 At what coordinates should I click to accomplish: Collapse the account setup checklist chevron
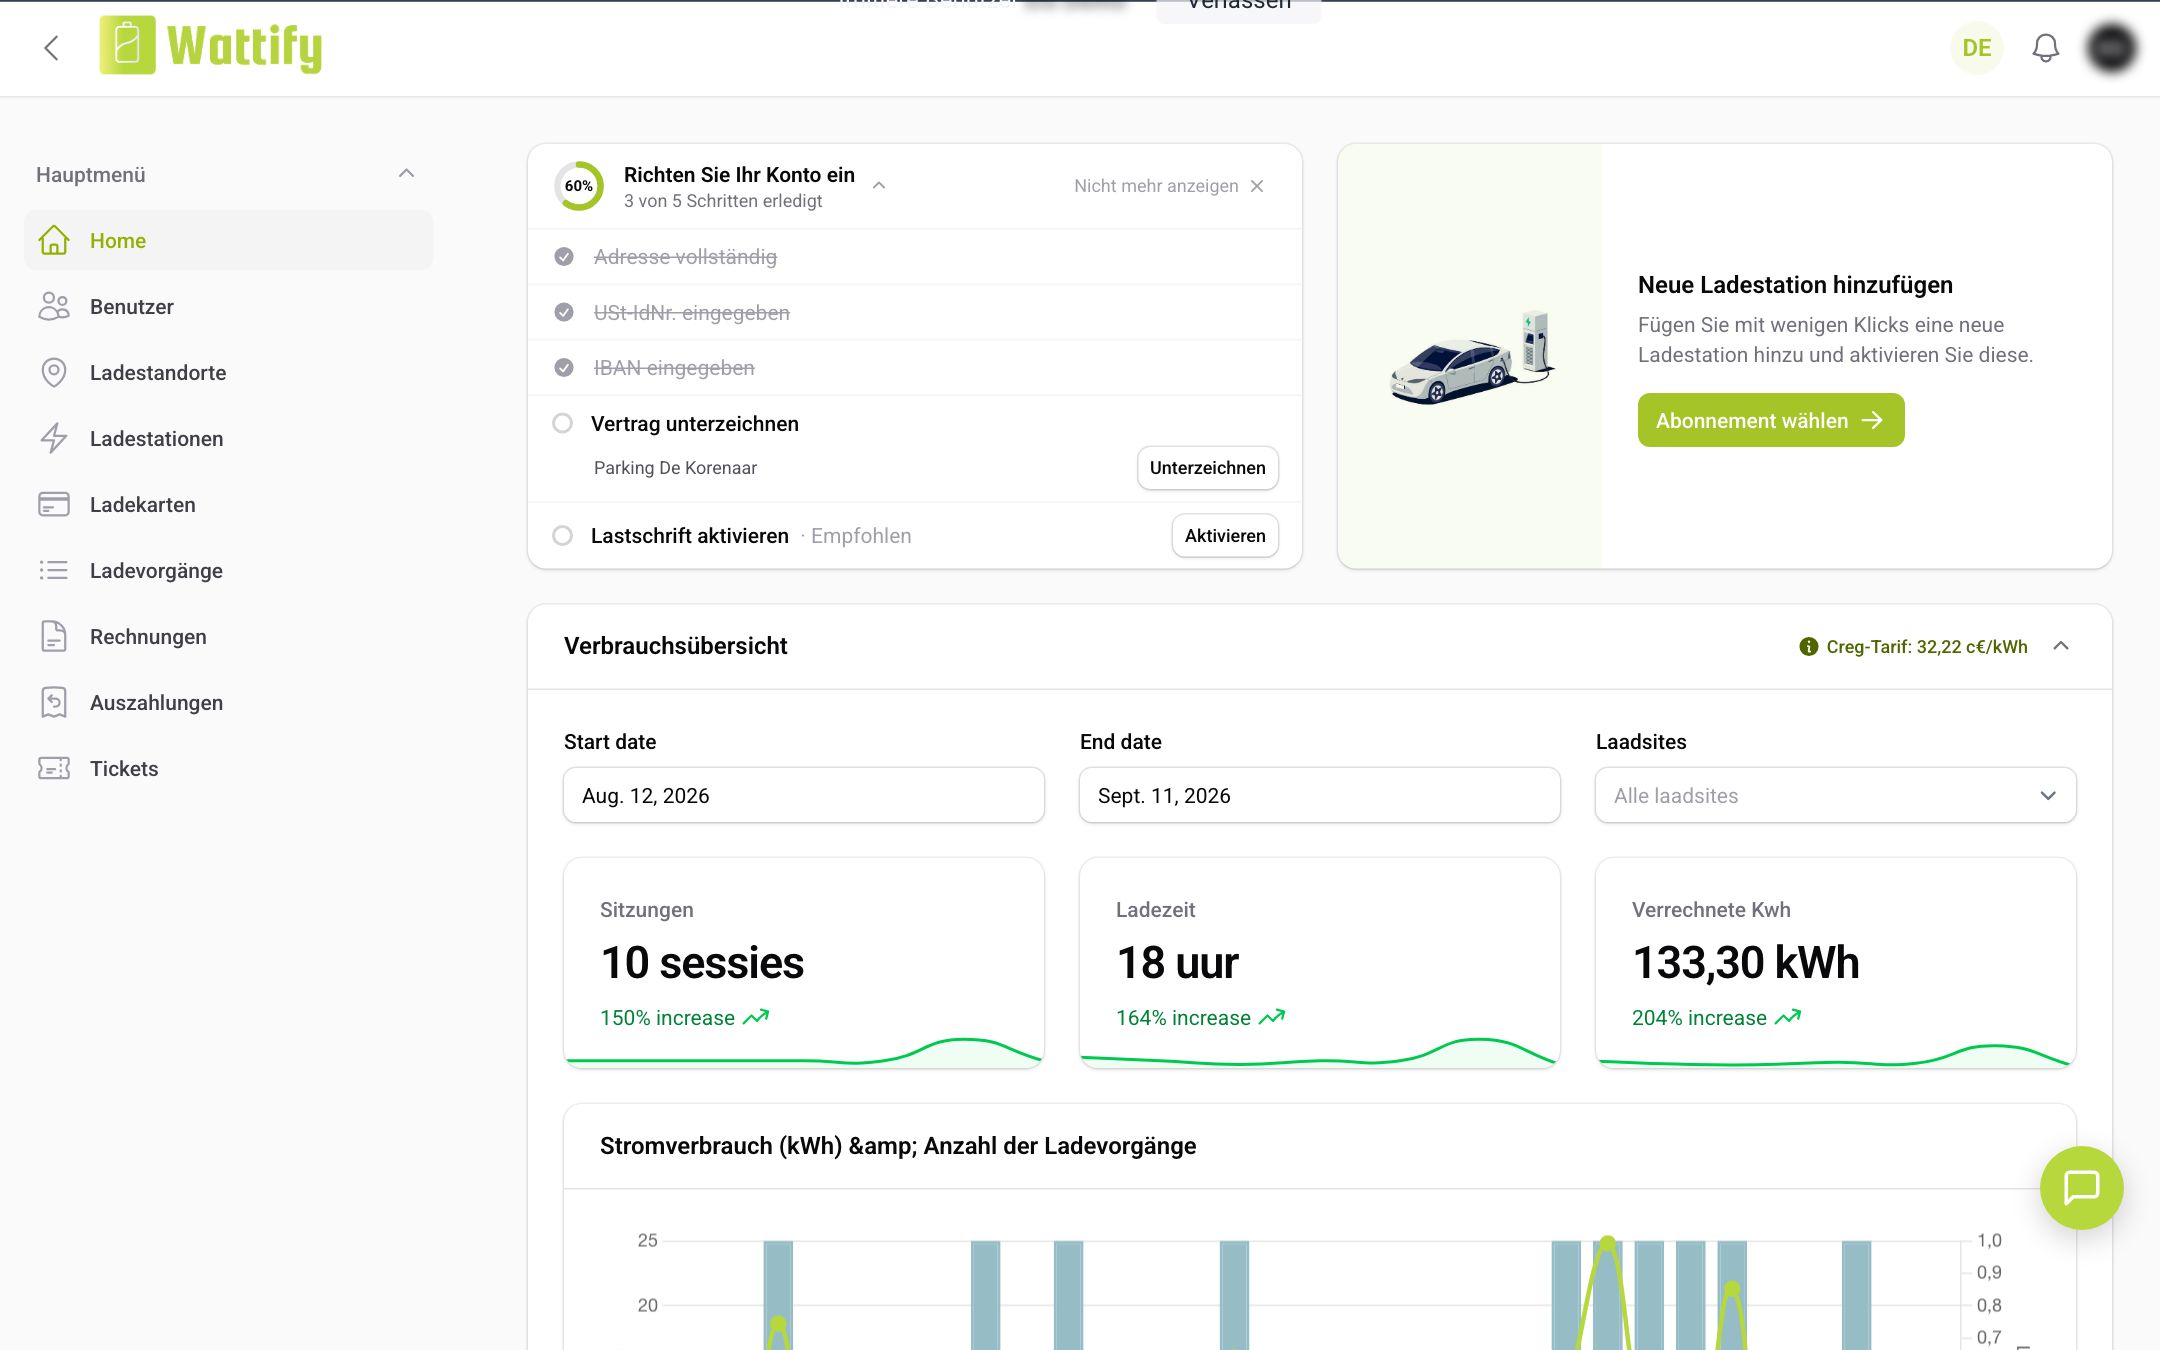(x=879, y=185)
